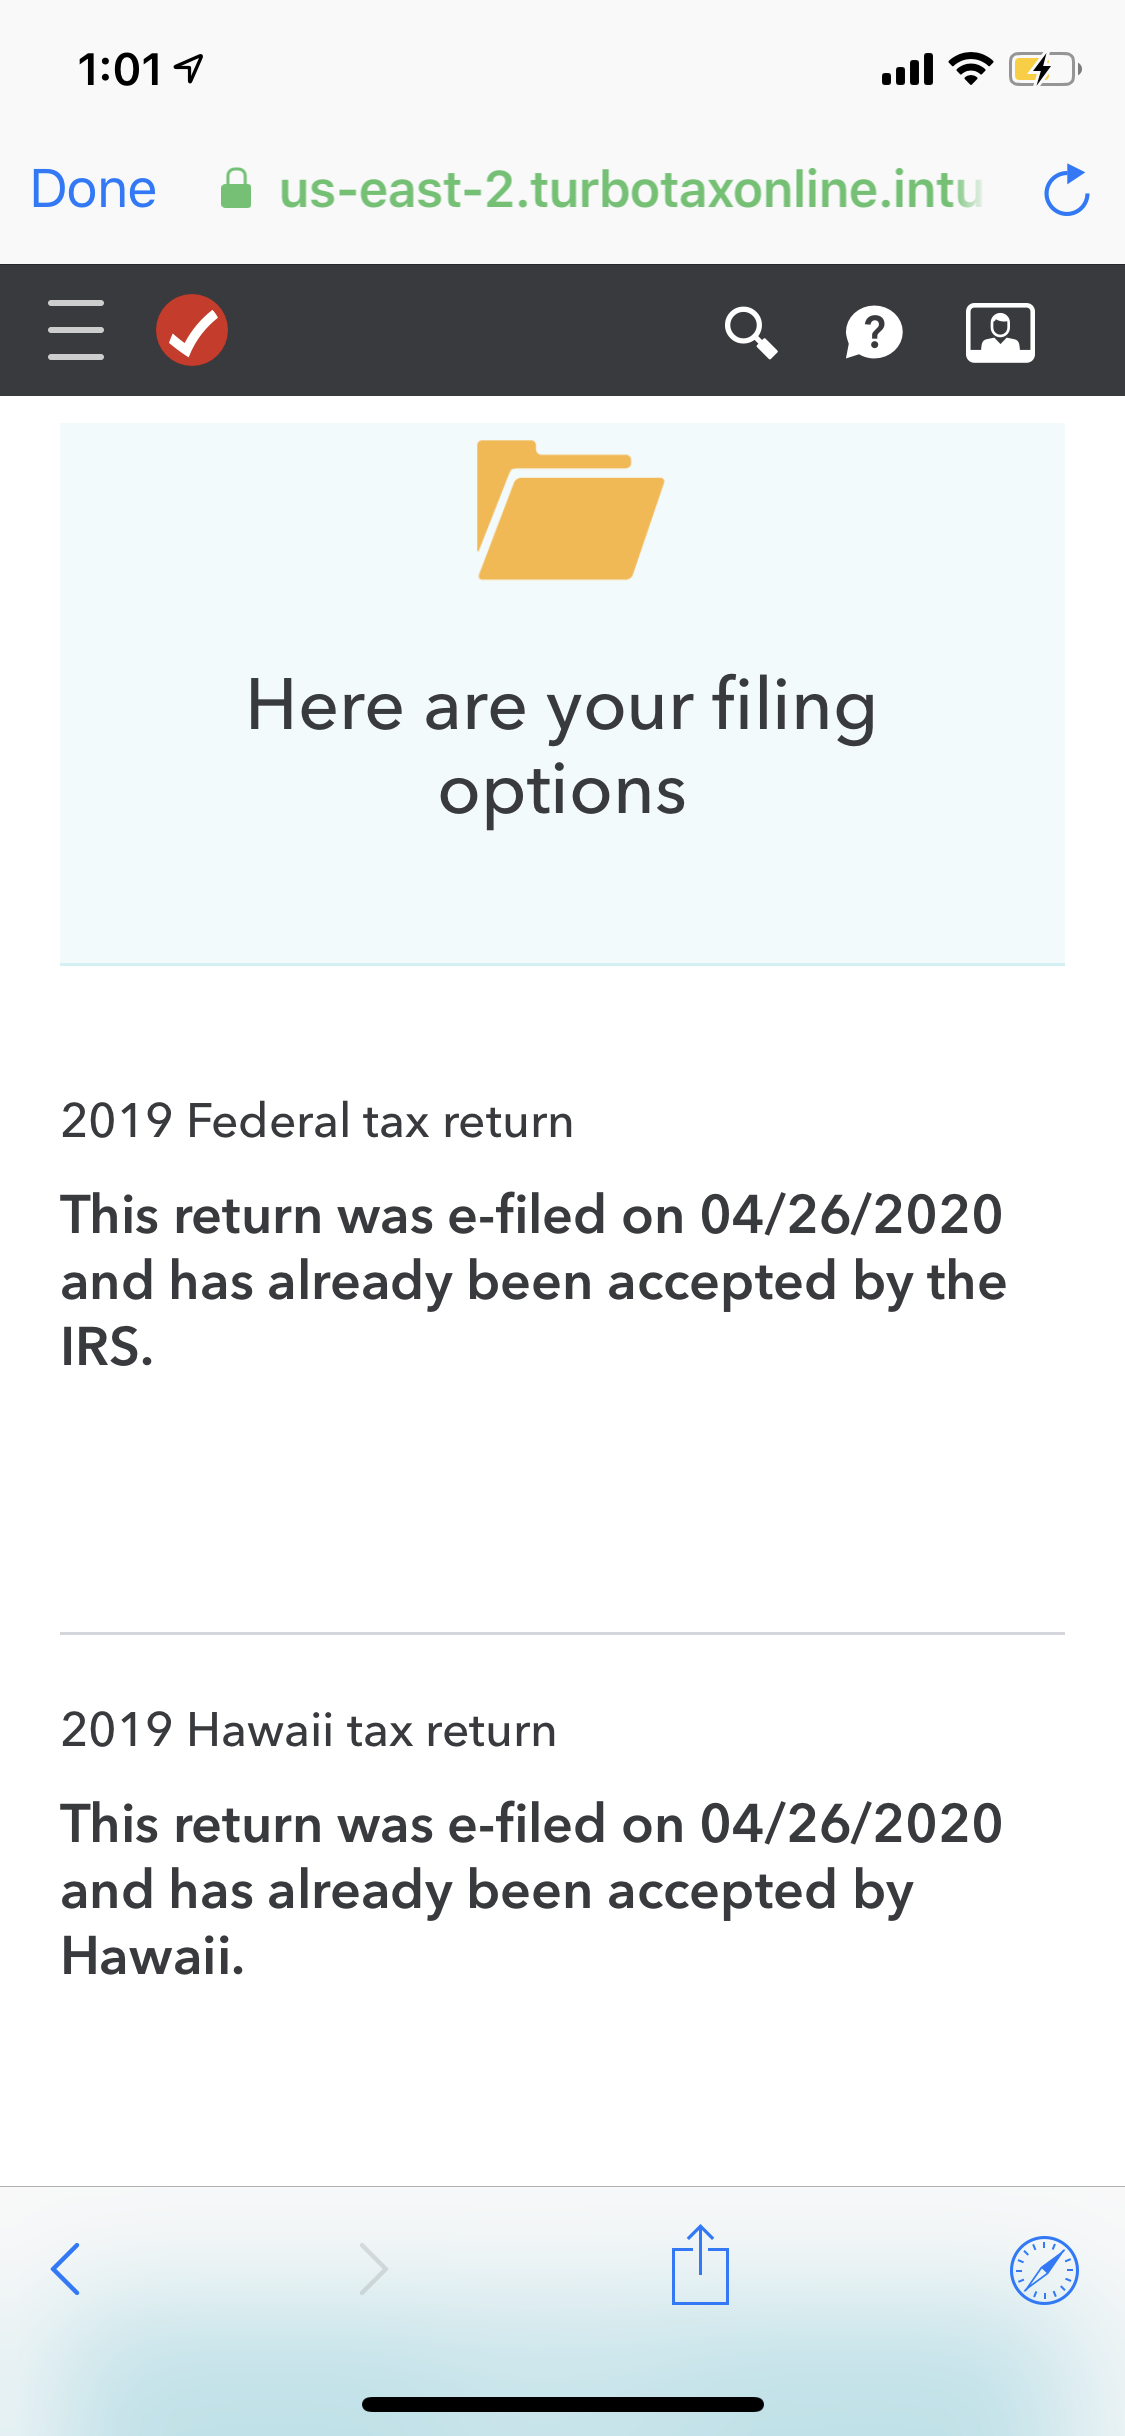The height and width of the screenshot is (2436, 1125).
Task: Go forward using the right chevron
Action: pyautogui.click(x=373, y=2268)
